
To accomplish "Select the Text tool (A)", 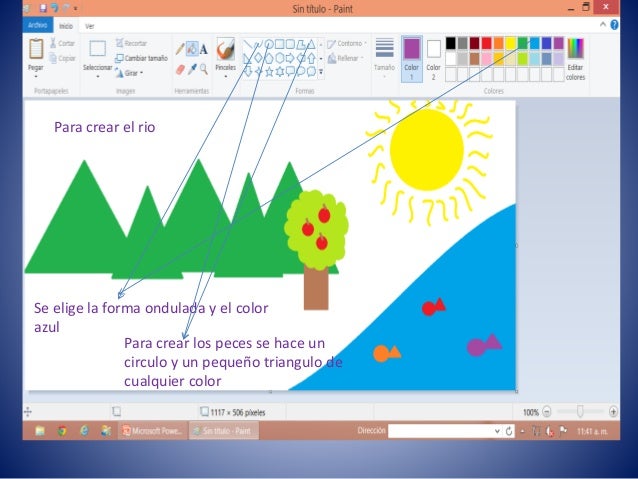I will 203,49.
